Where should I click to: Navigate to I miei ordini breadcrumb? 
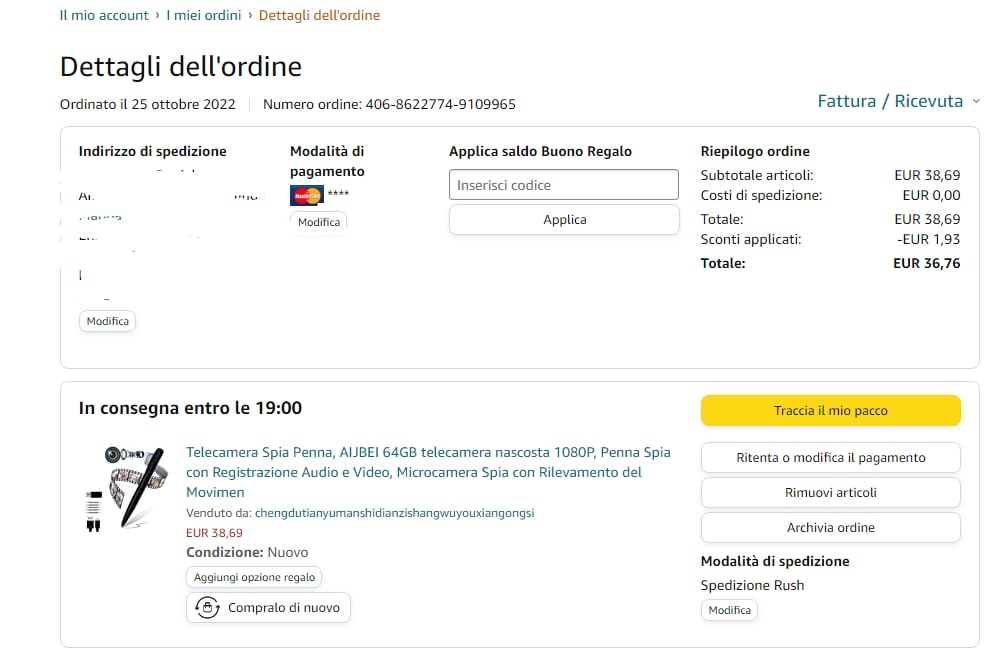point(203,15)
